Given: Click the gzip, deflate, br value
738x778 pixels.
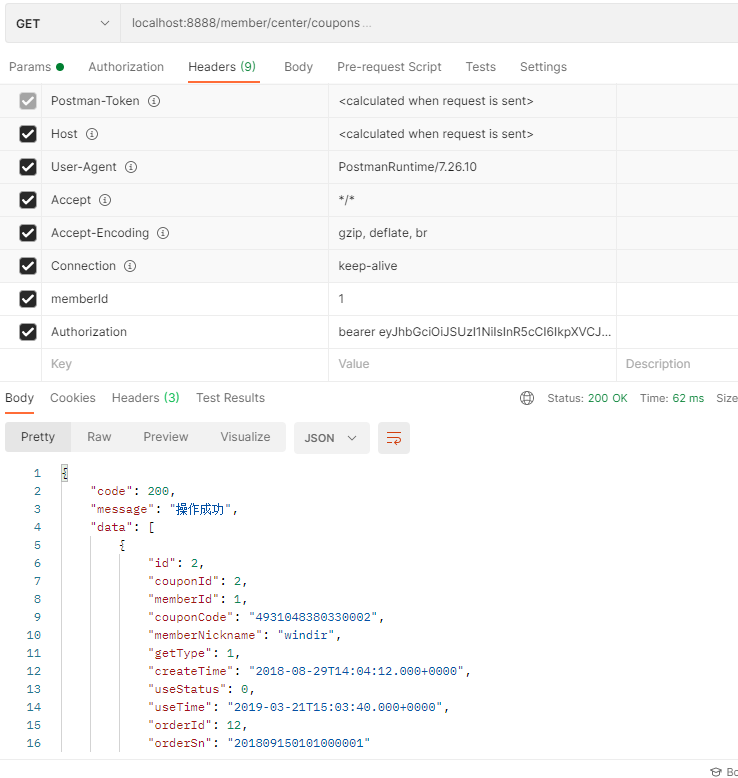Looking at the screenshot, I should (383, 233).
